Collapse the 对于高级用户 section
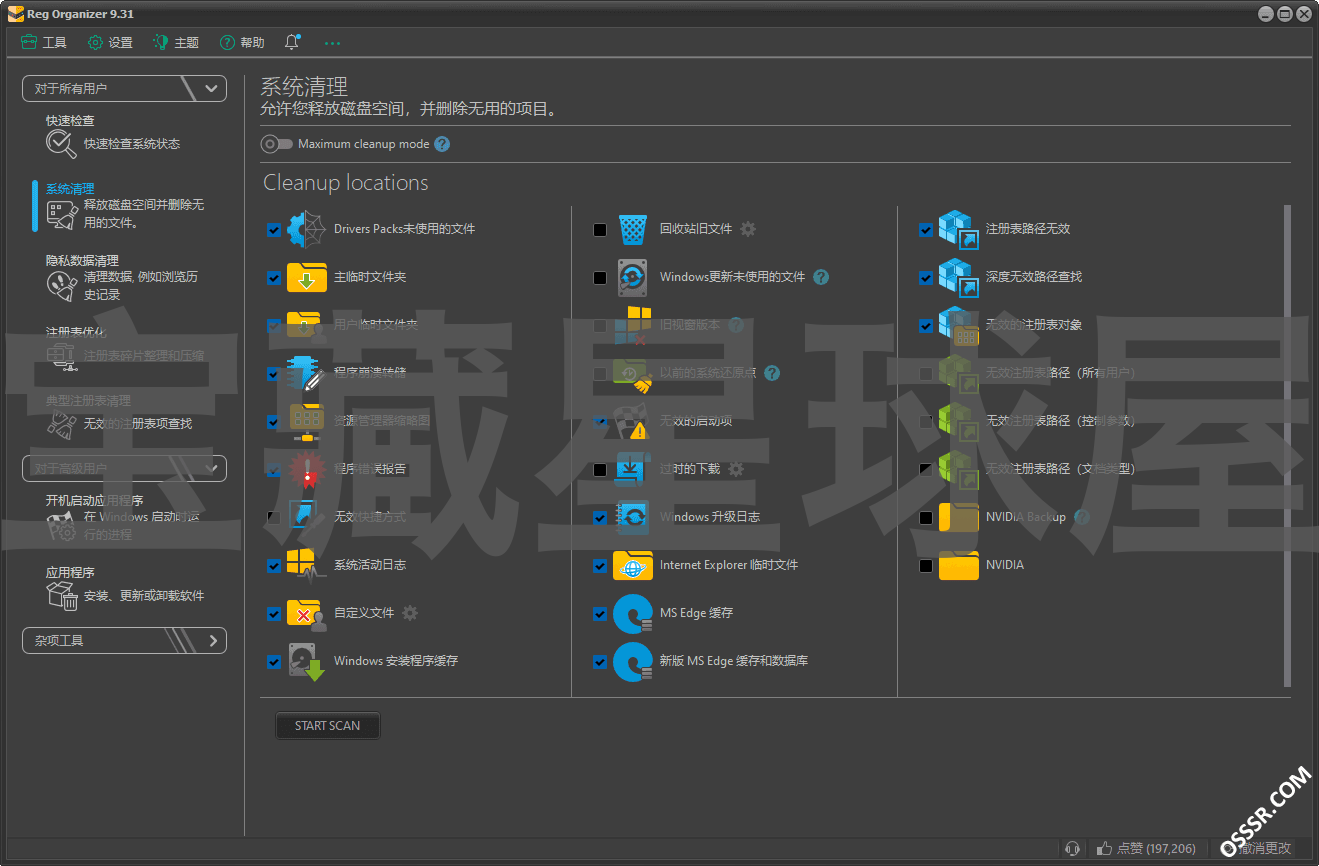 (124, 468)
